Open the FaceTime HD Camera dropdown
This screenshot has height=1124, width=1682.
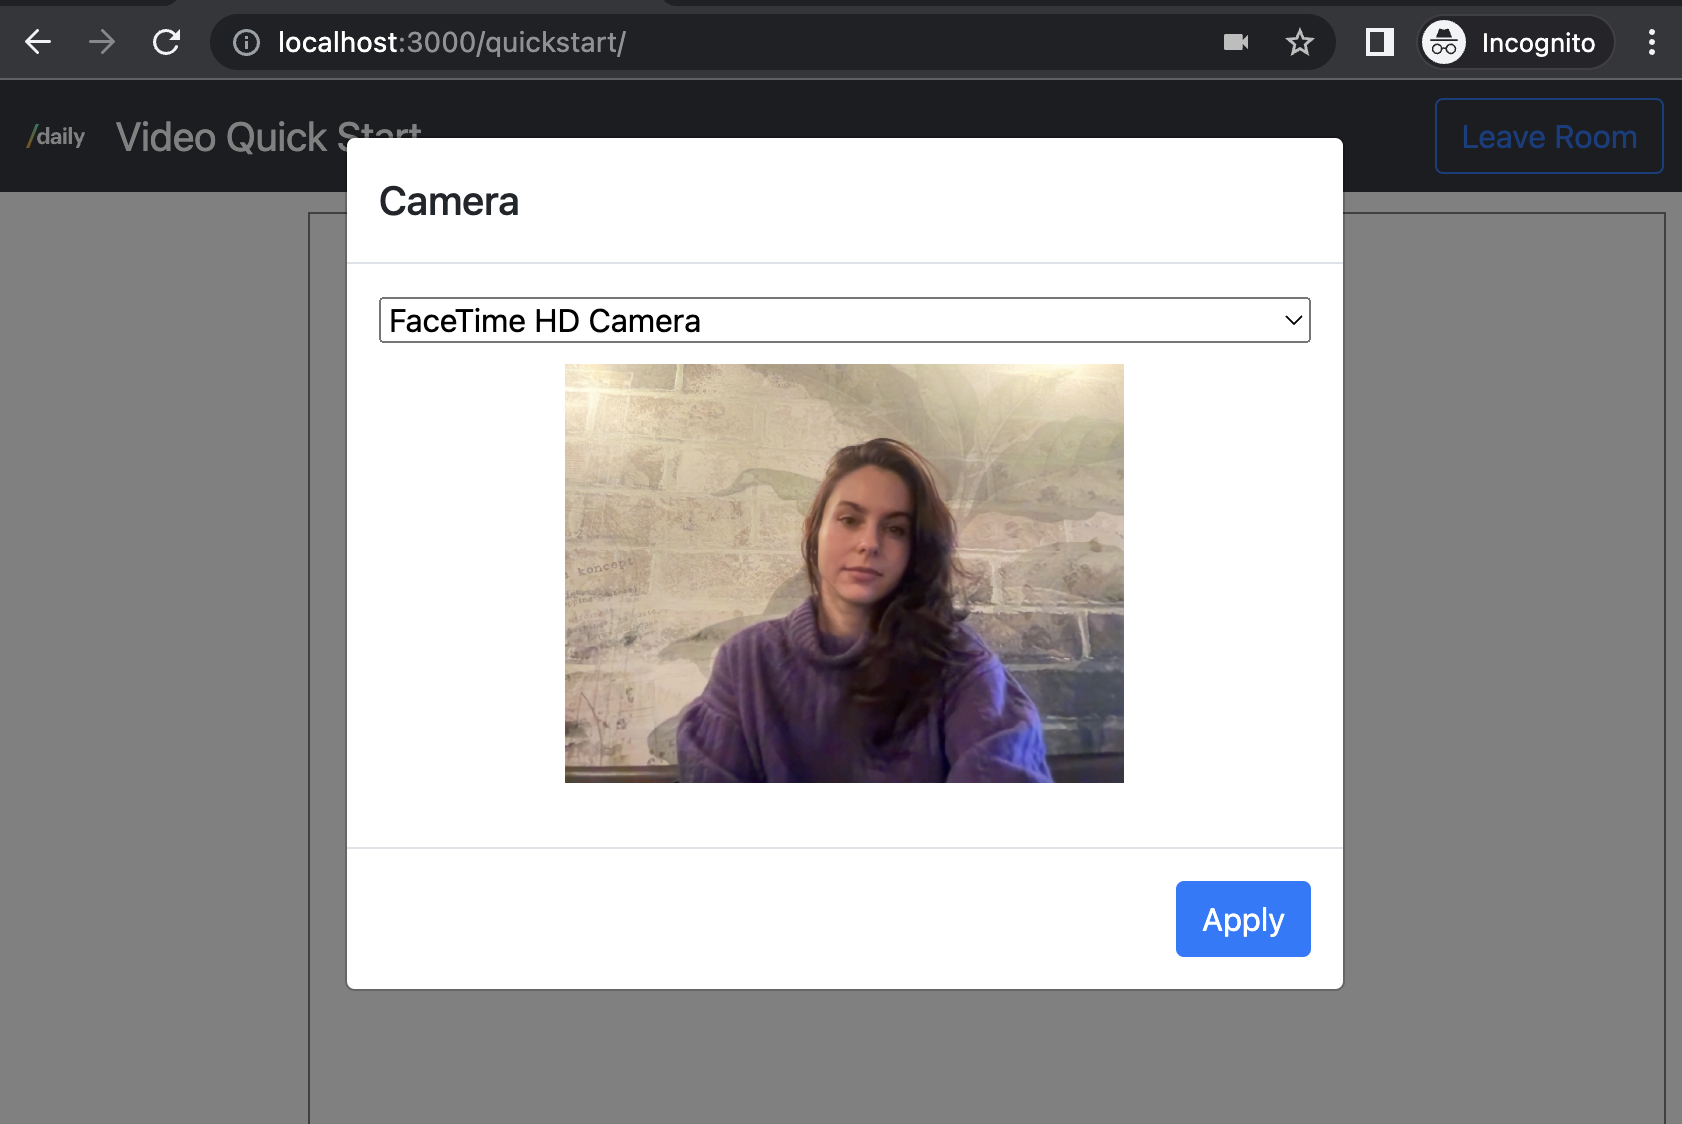click(x=845, y=320)
